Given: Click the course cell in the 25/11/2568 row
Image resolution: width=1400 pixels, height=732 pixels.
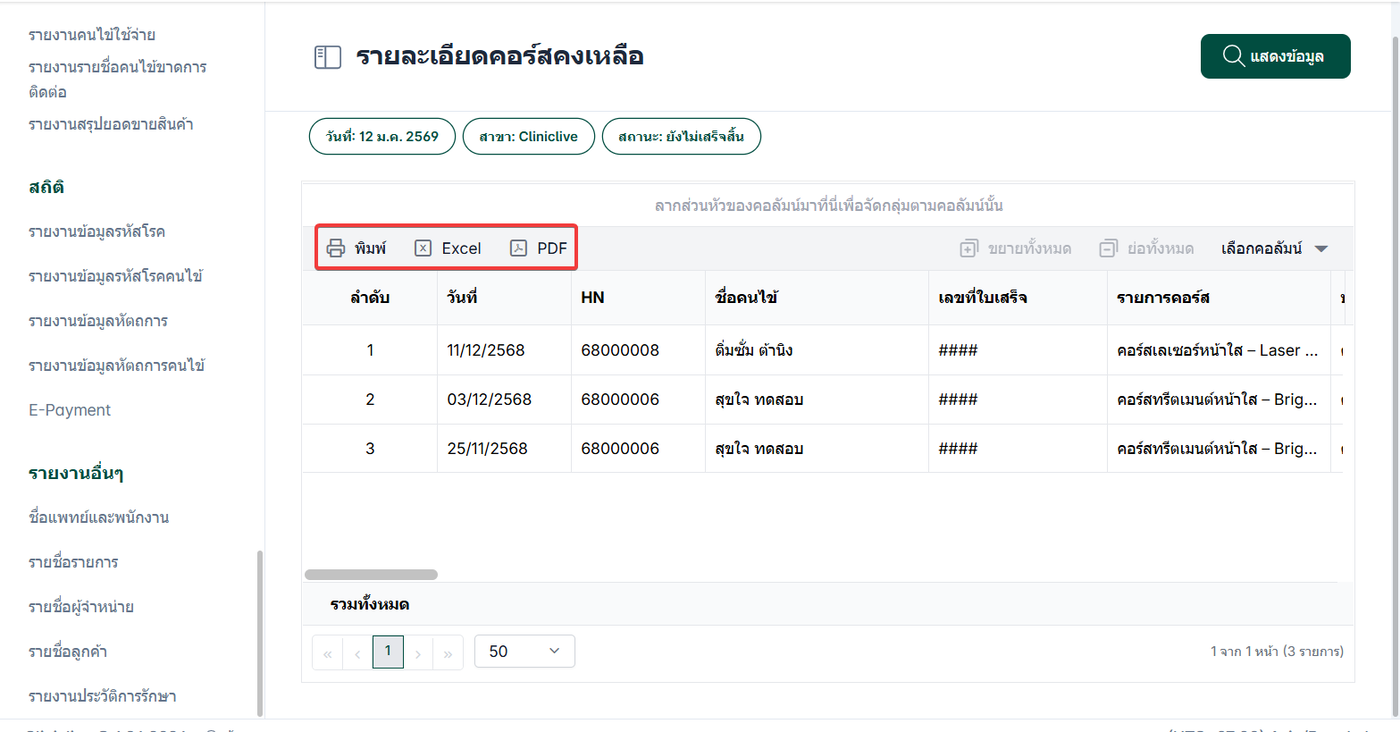Looking at the screenshot, I should pos(1219,449).
